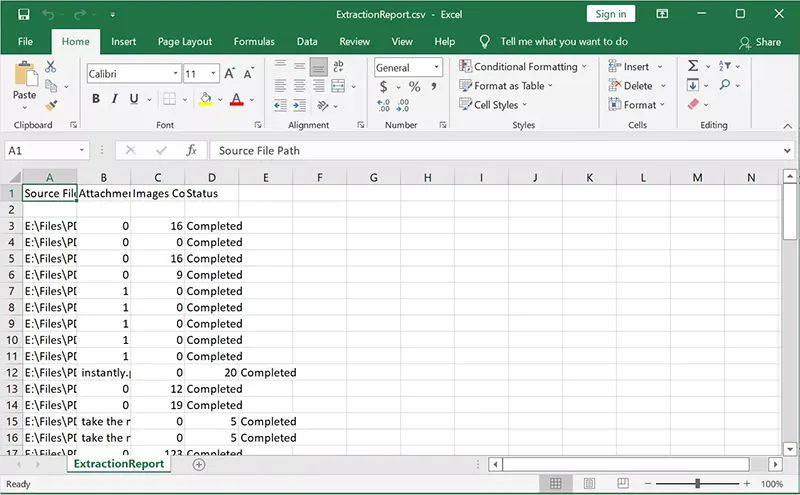Expand the formula bar chevron
This screenshot has width=800, height=495.
pos(787,151)
